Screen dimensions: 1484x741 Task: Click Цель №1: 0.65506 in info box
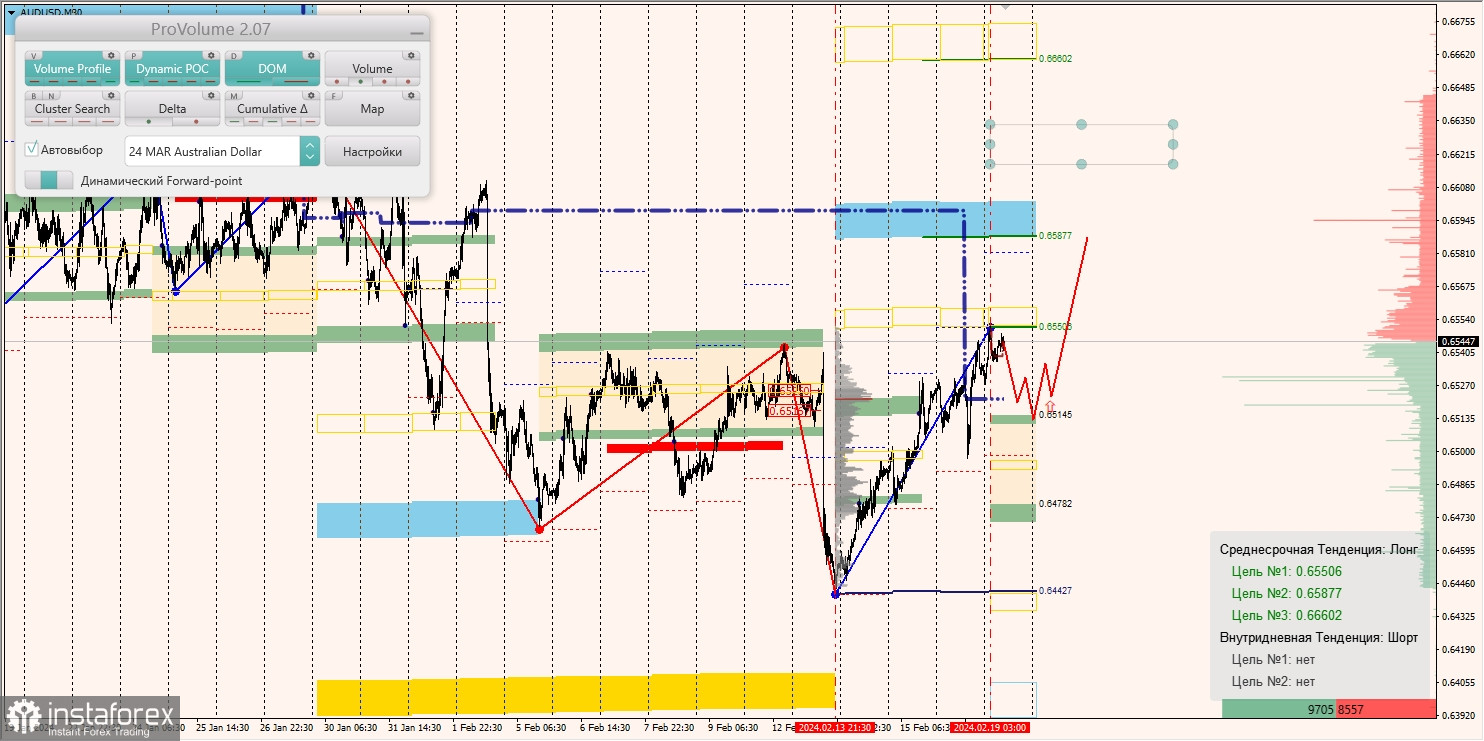click(x=1286, y=571)
